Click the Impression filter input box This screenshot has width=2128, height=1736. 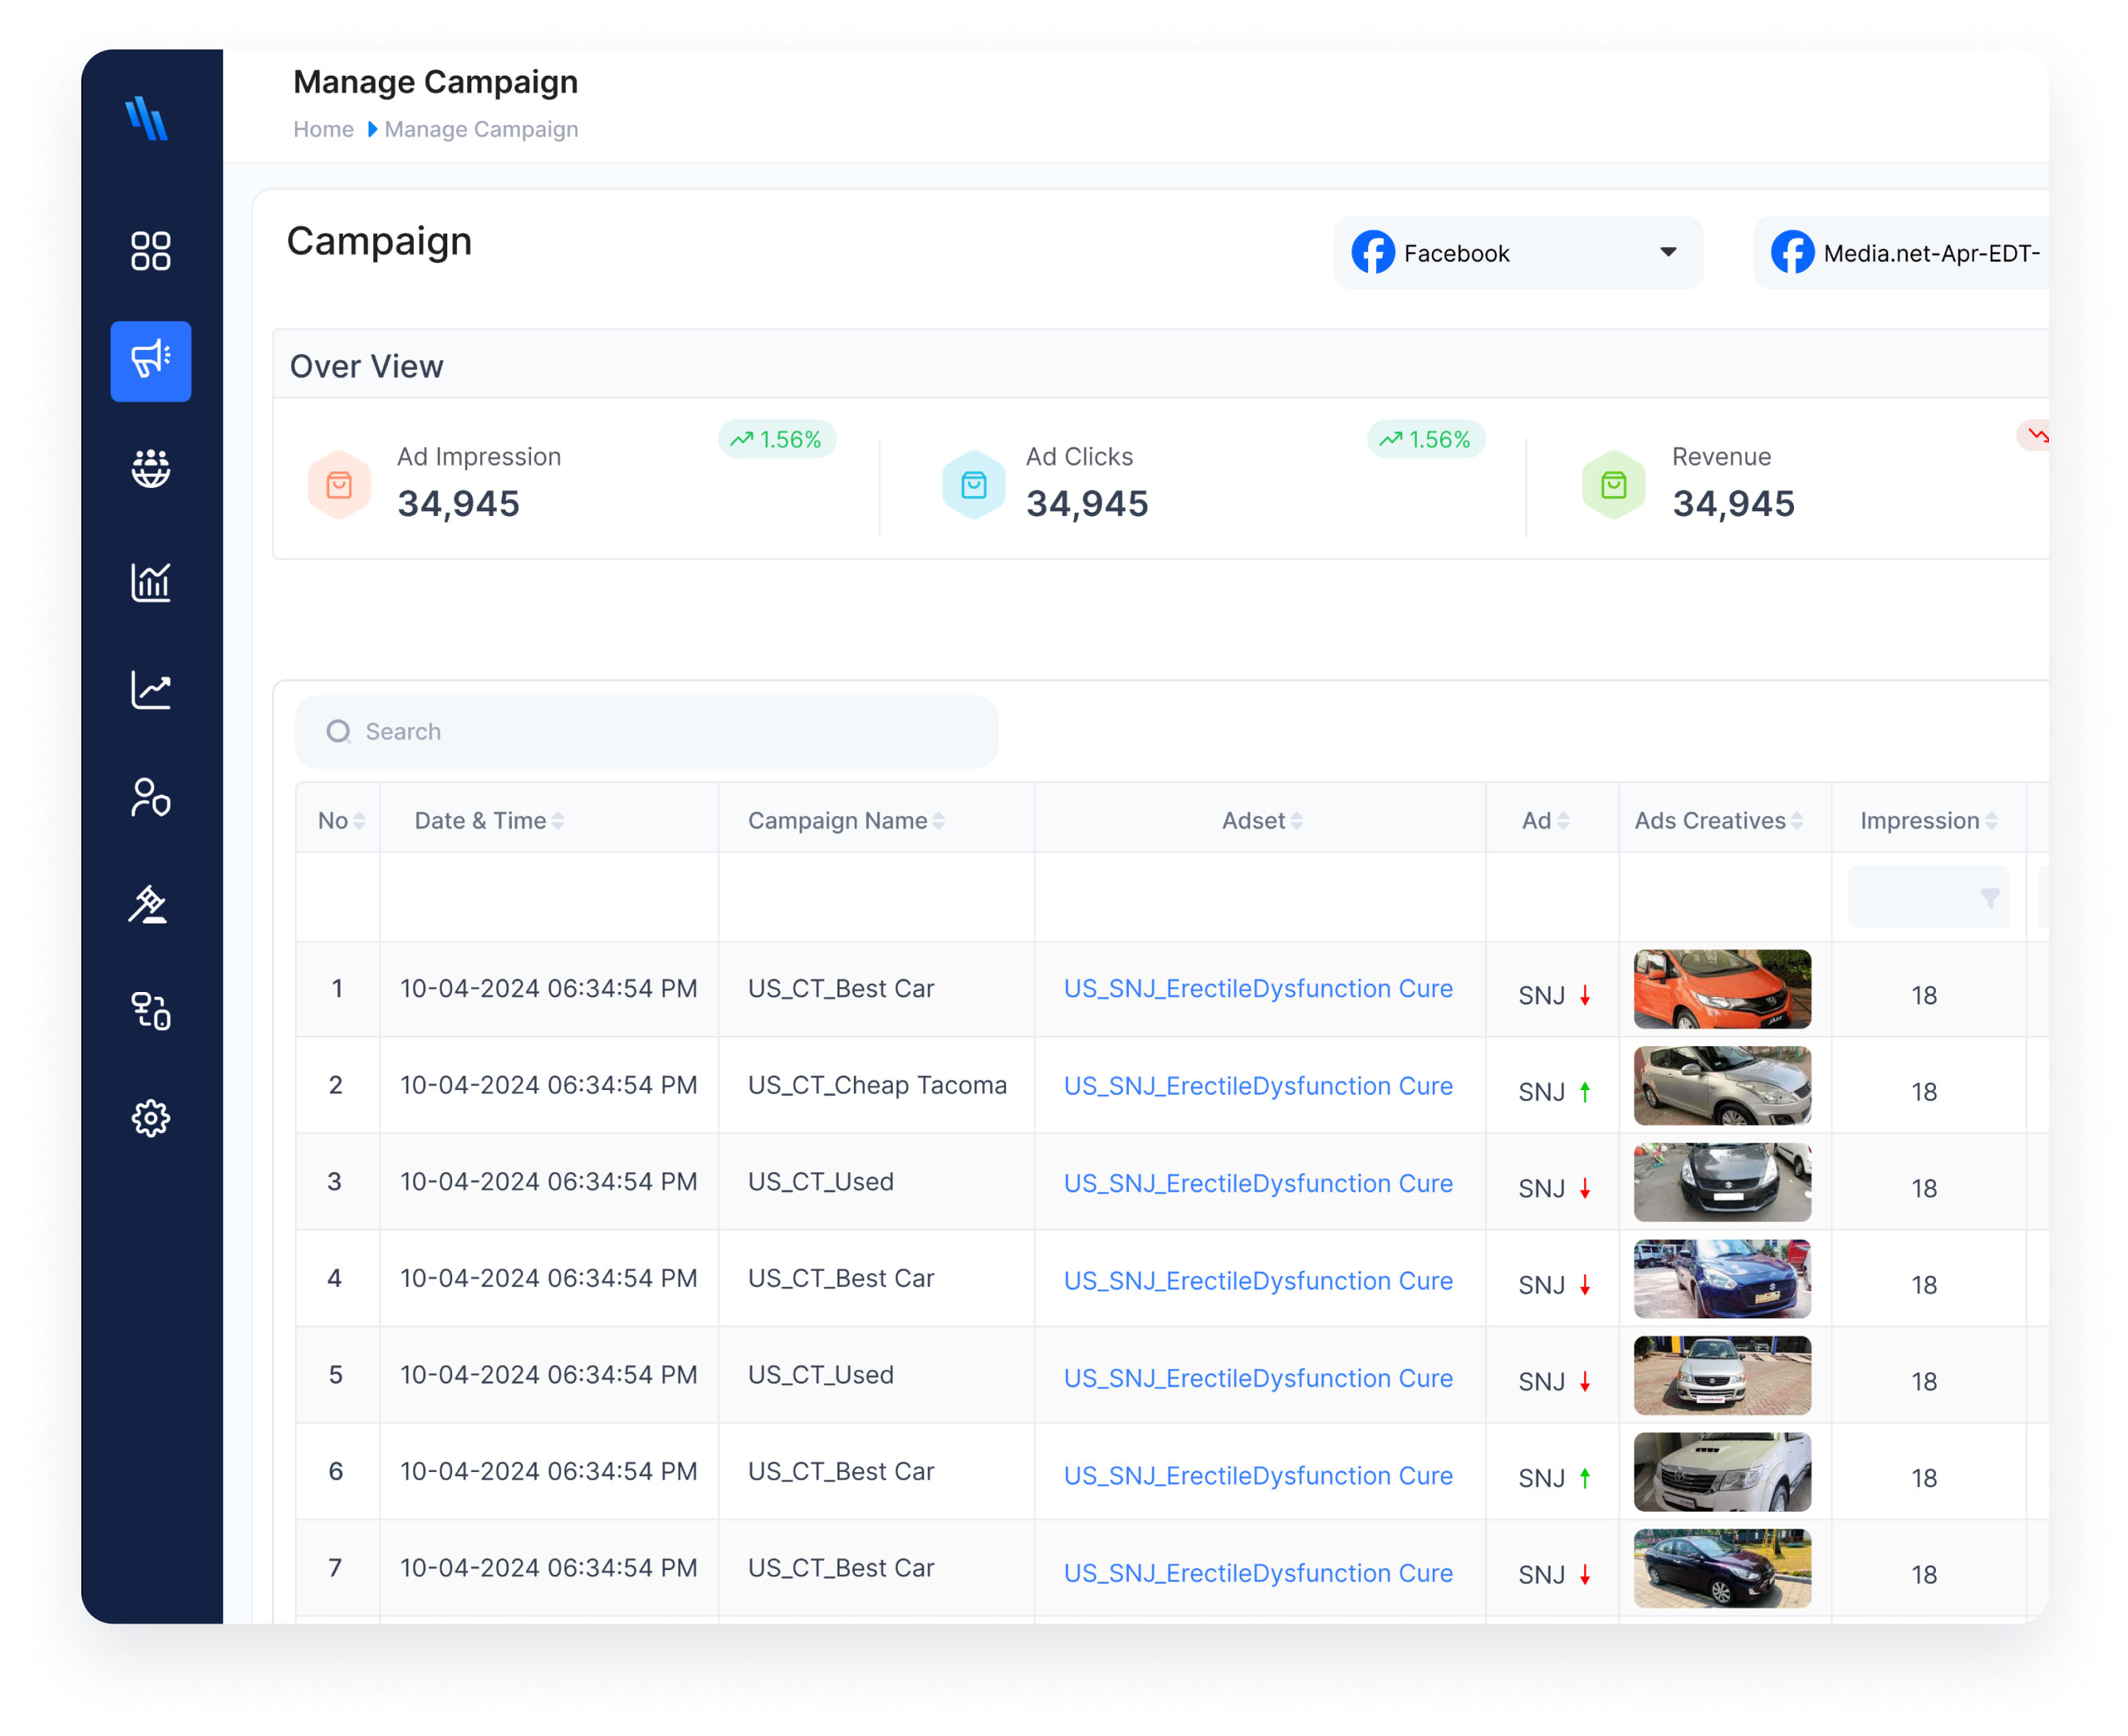[x=1928, y=897]
